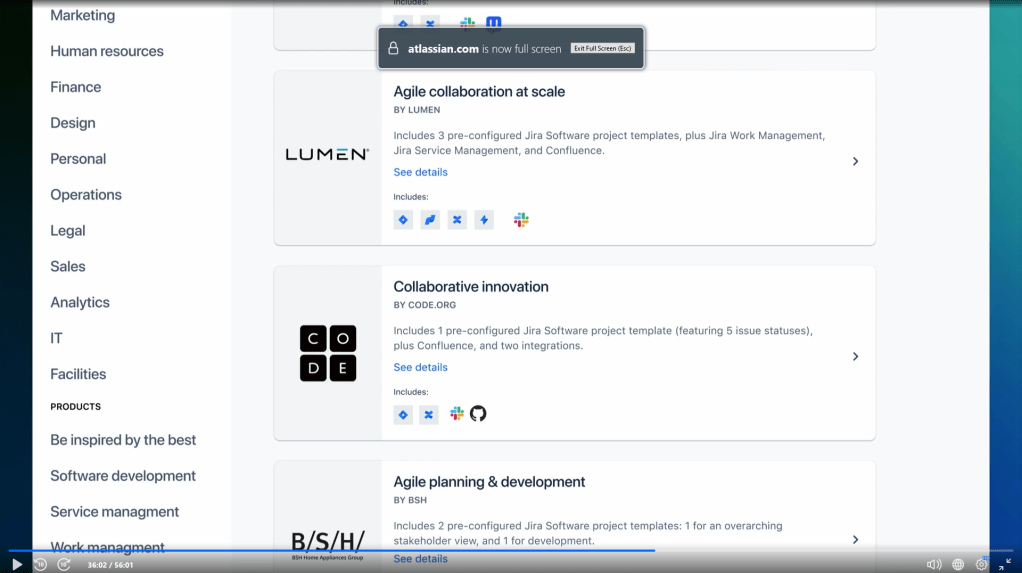
Task: Mute the video with speaker icon
Action: coord(934,564)
